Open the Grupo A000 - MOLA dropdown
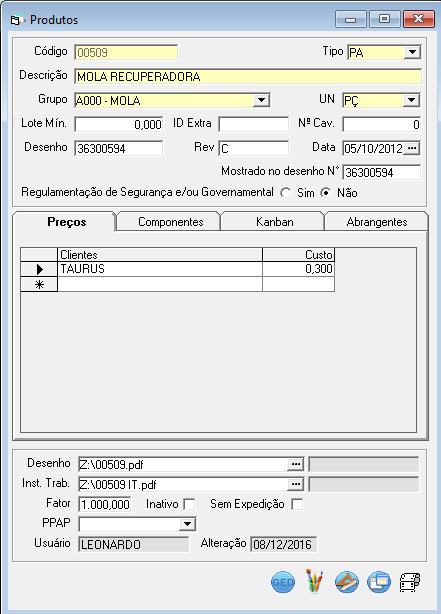Screen dimensions: 441x614 click(x=261, y=100)
